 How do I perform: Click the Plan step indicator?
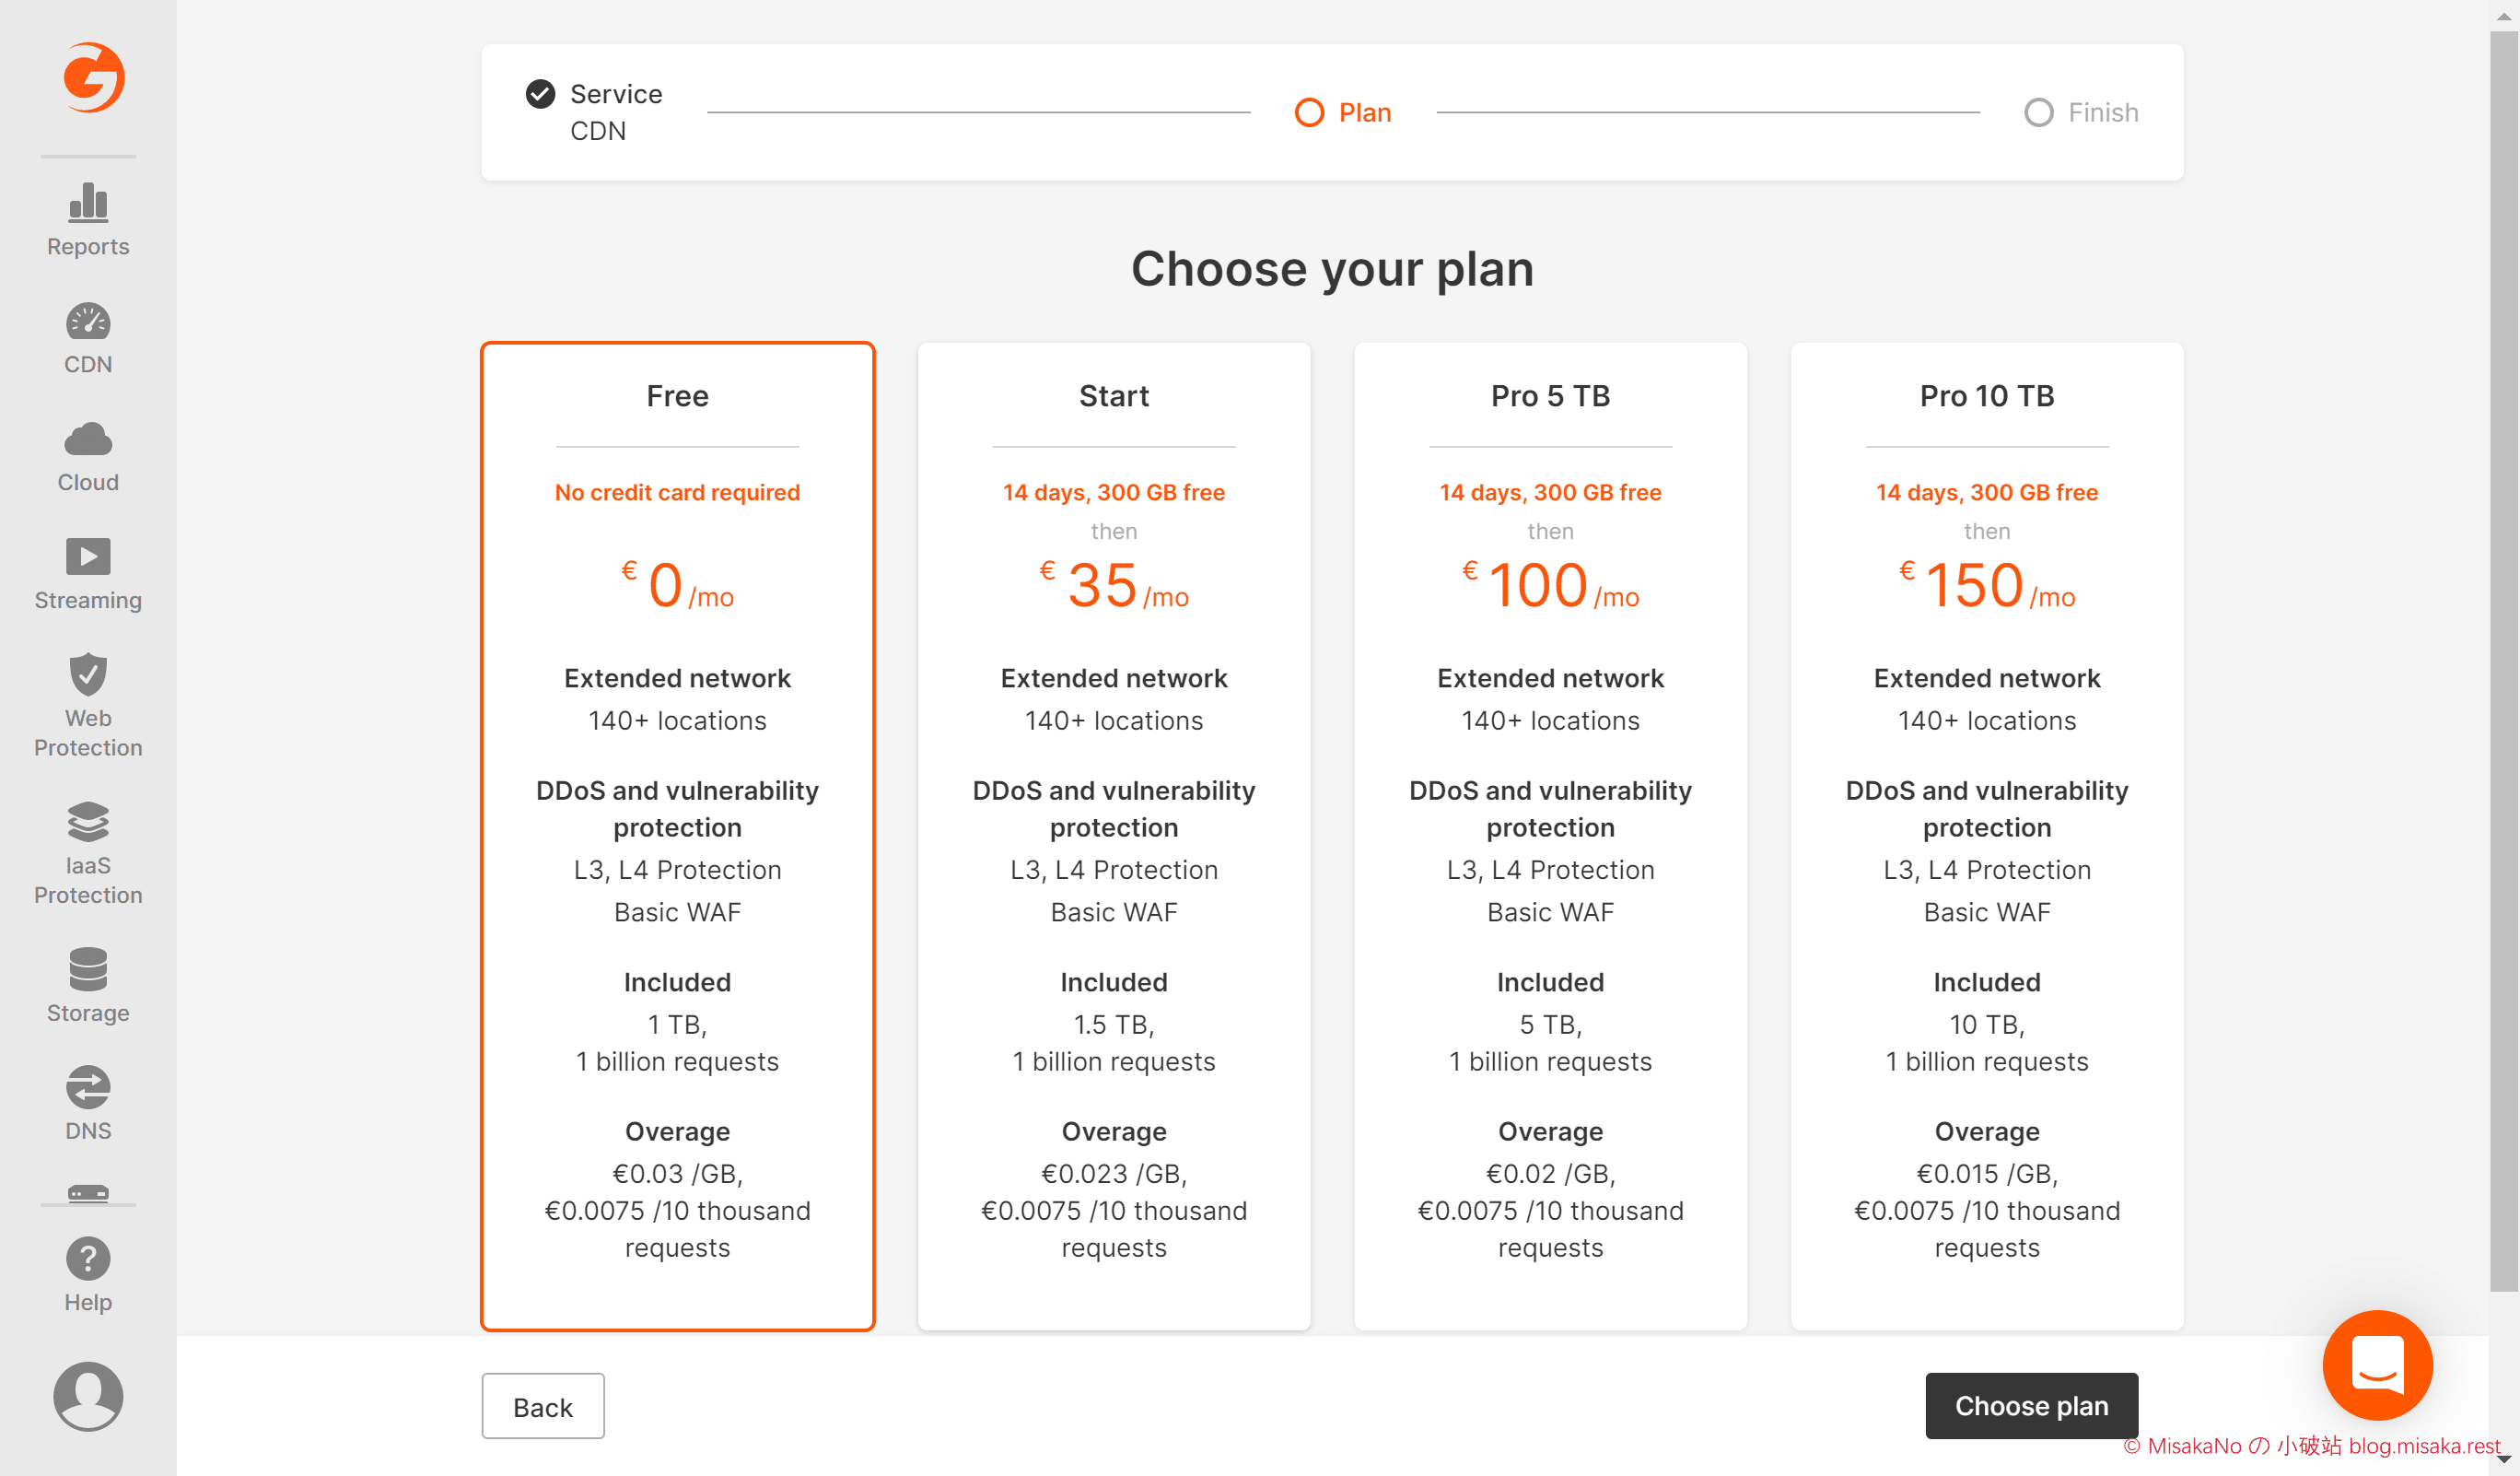point(1343,112)
